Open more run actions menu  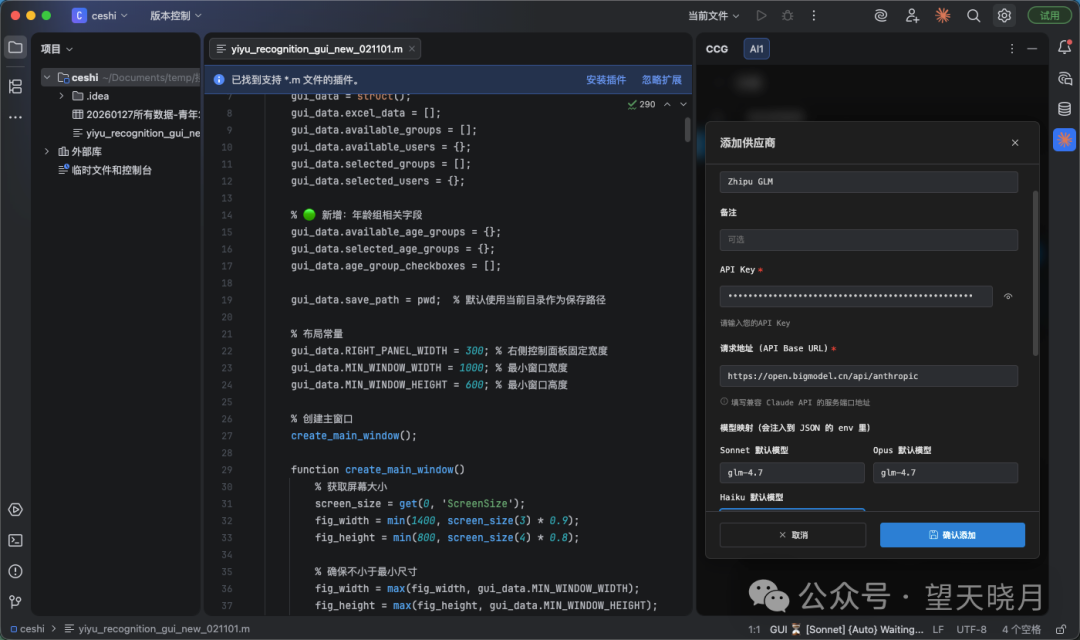pyautogui.click(x=813, y=15)
